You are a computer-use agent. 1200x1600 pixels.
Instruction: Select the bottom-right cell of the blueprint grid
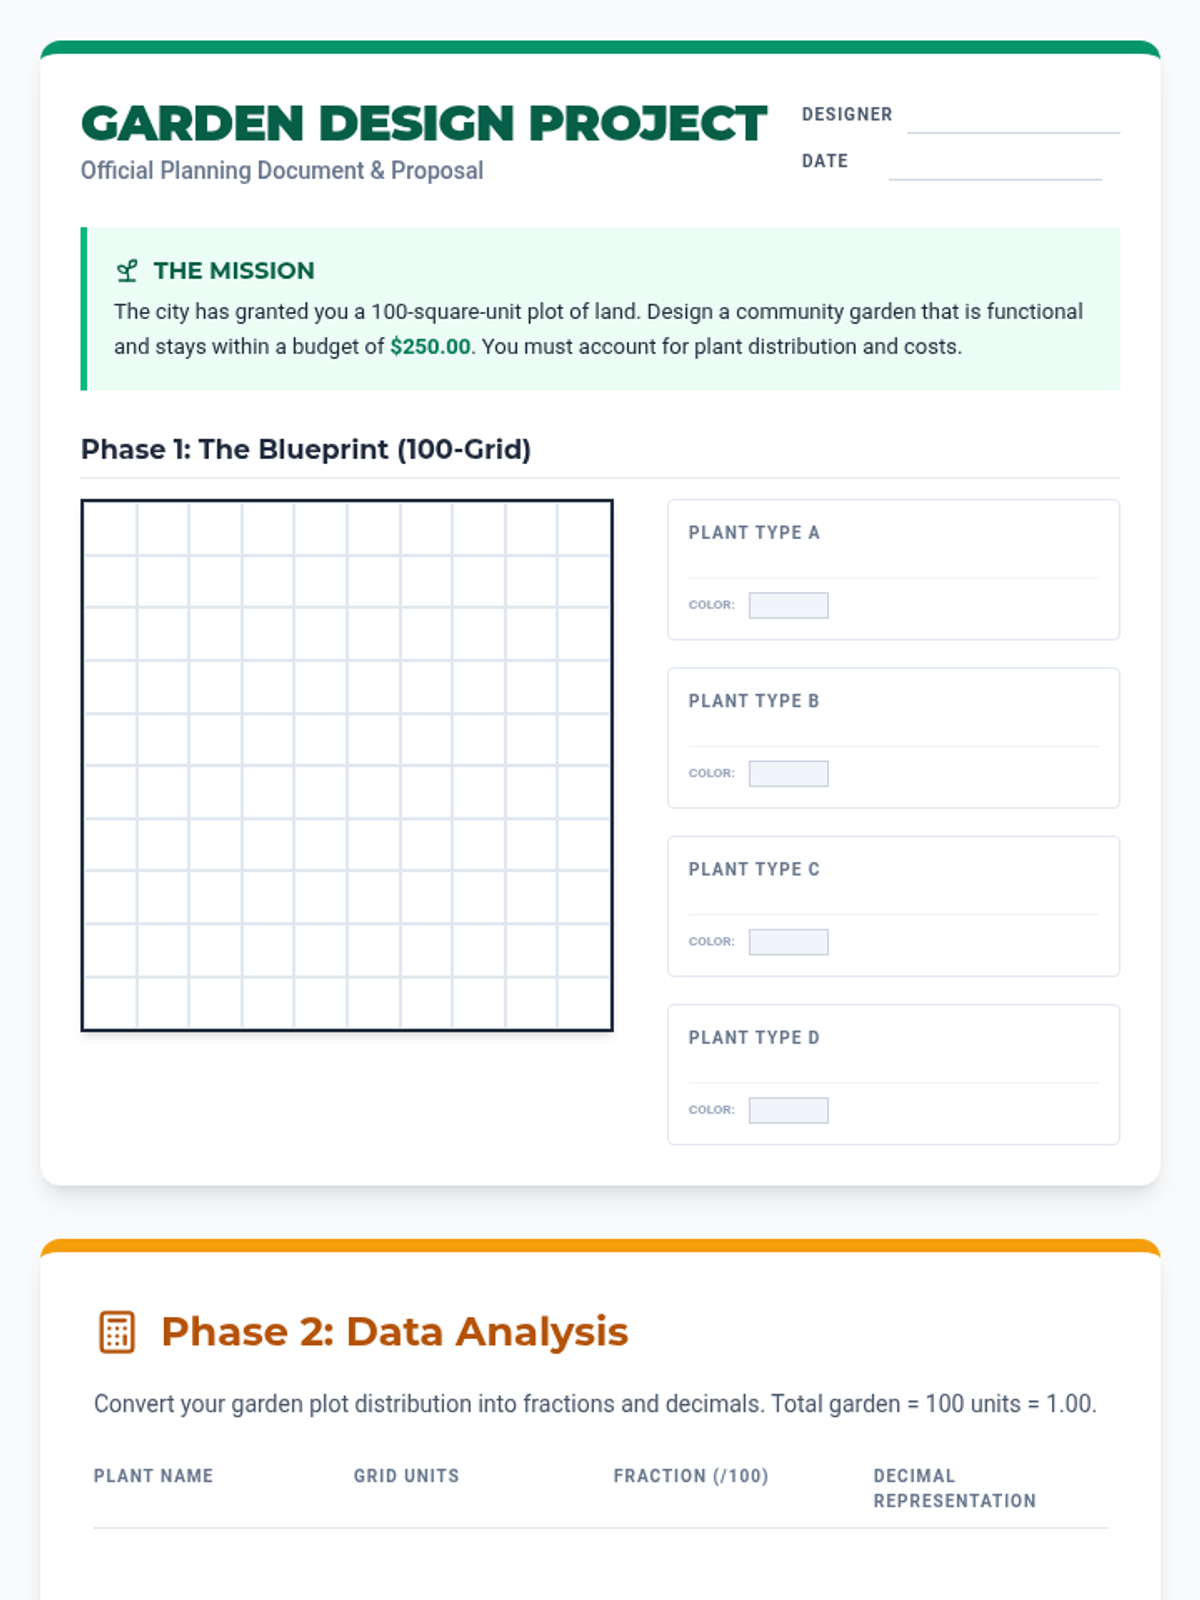click(x=583, y=1002)
